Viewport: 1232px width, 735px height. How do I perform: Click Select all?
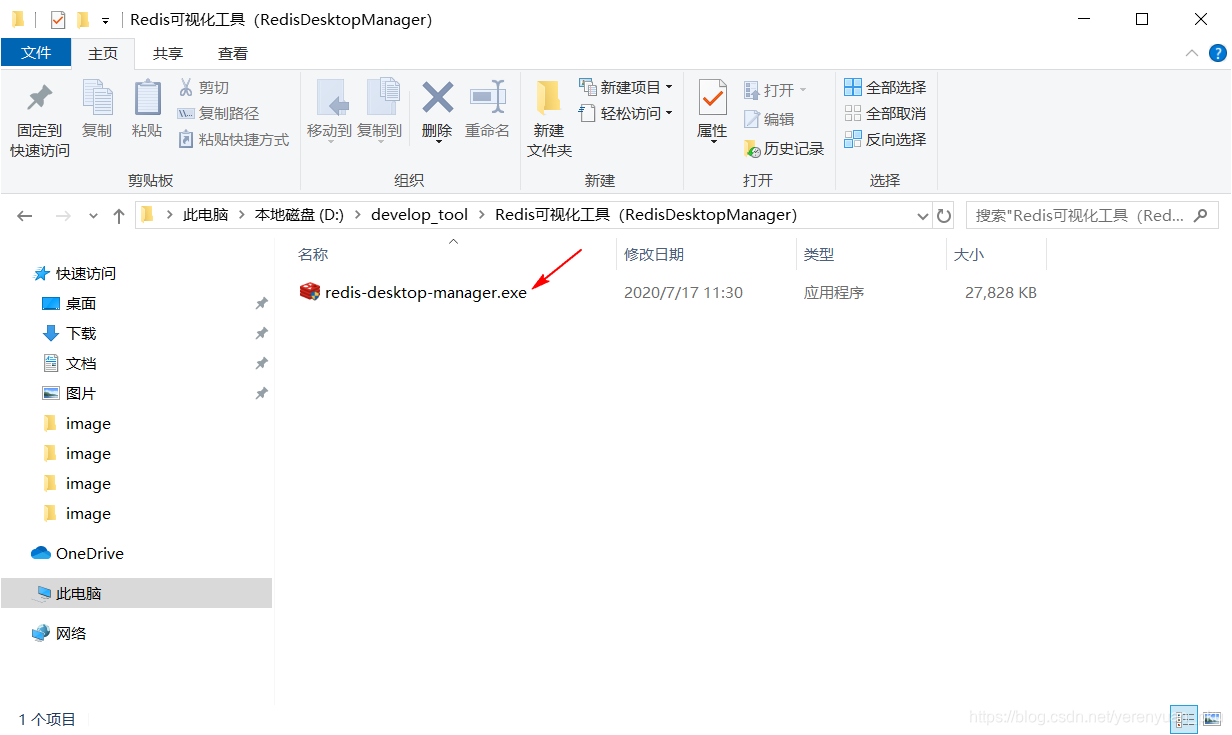click(x=885, y=88)
